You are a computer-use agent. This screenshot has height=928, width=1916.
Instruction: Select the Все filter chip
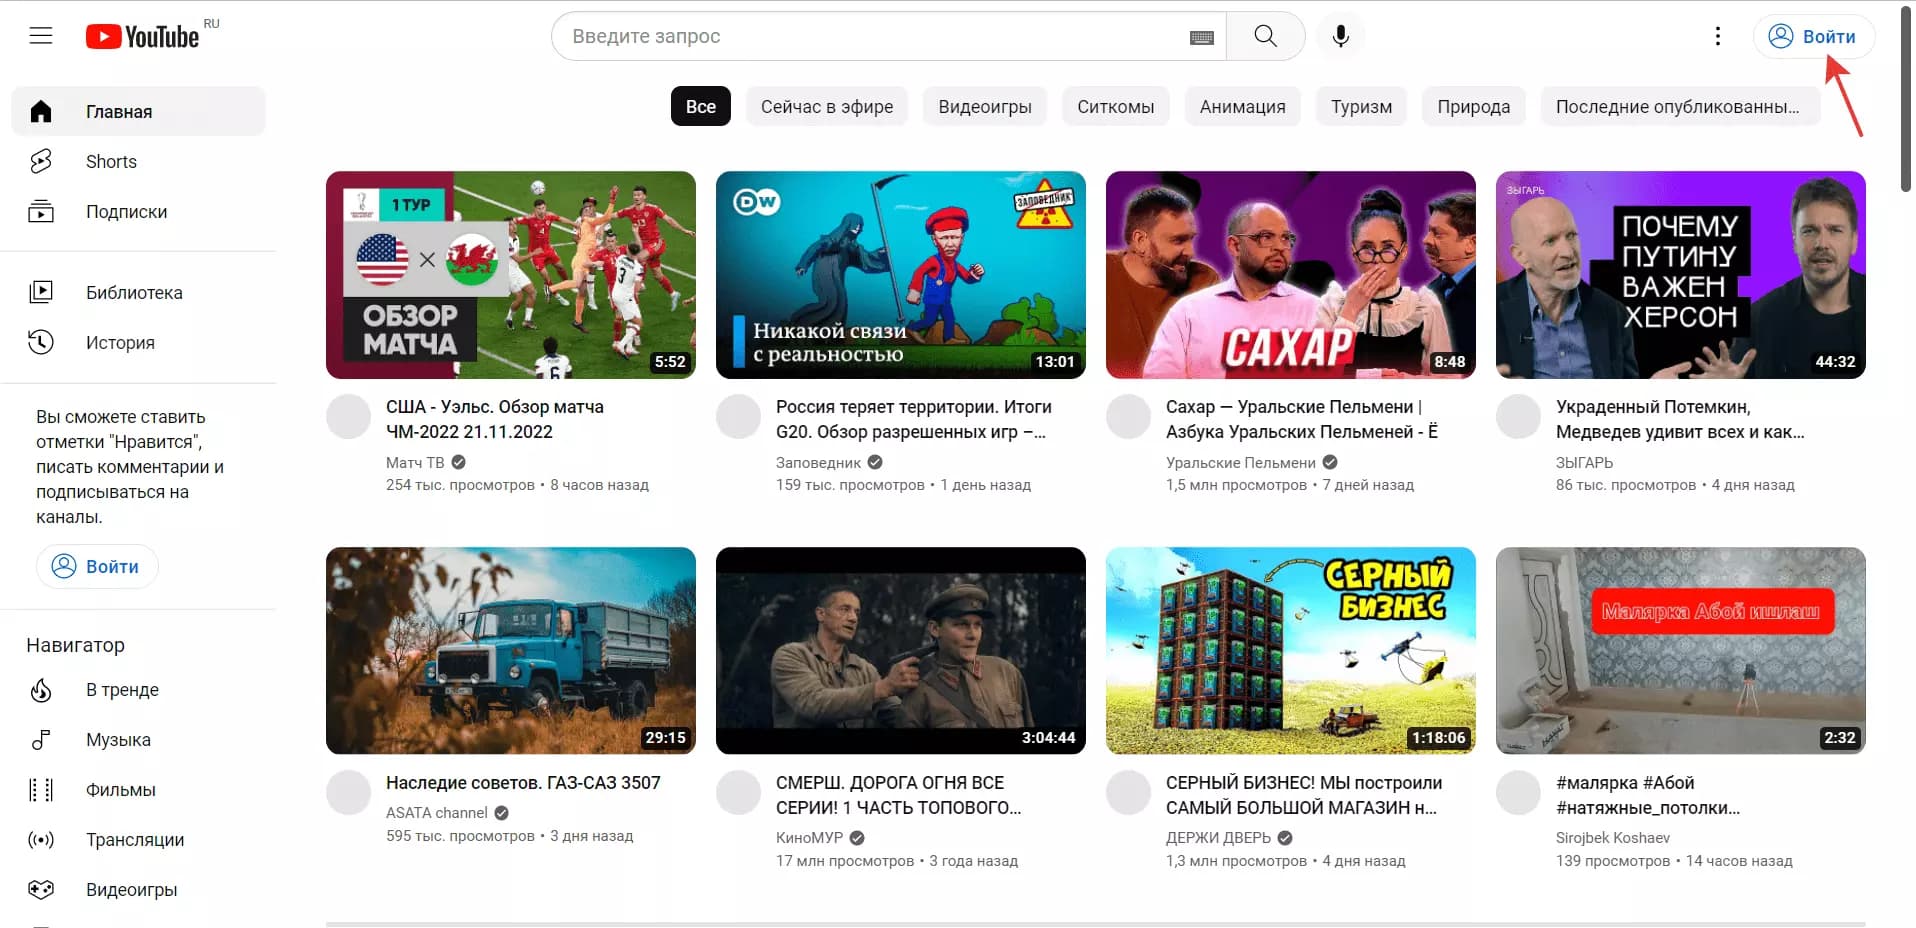click(701, 106)
